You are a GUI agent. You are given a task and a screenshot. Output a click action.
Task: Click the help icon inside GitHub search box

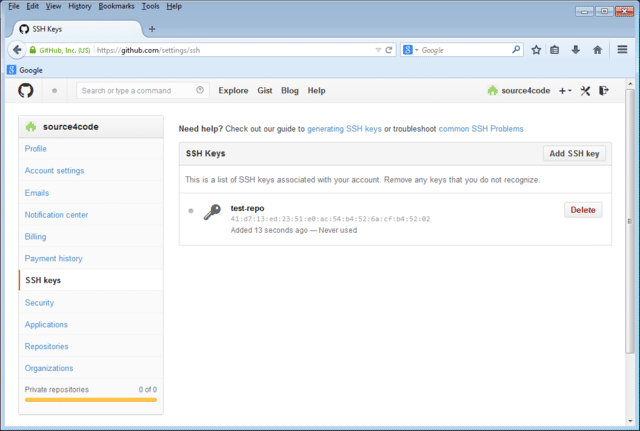coord(200,90)
